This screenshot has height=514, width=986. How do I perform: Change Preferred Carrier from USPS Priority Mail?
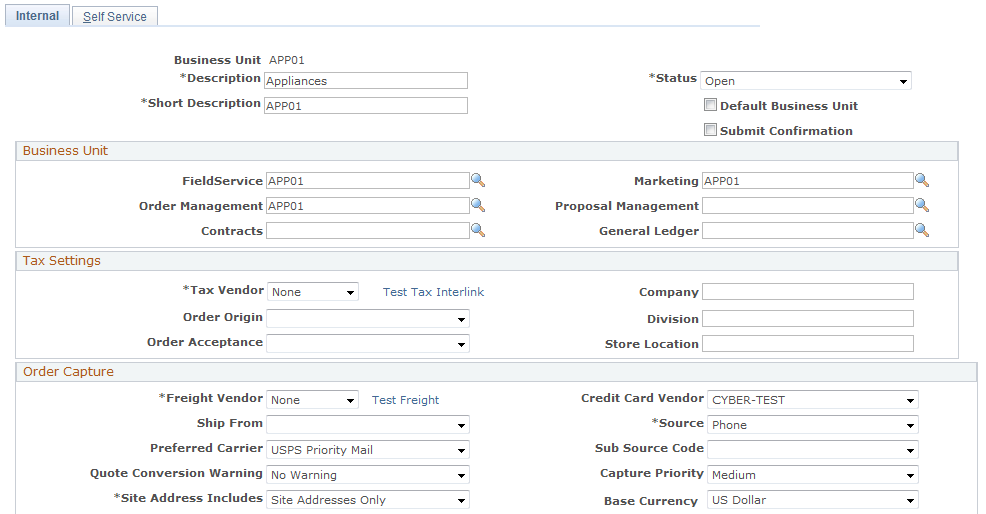pos(368,450)
